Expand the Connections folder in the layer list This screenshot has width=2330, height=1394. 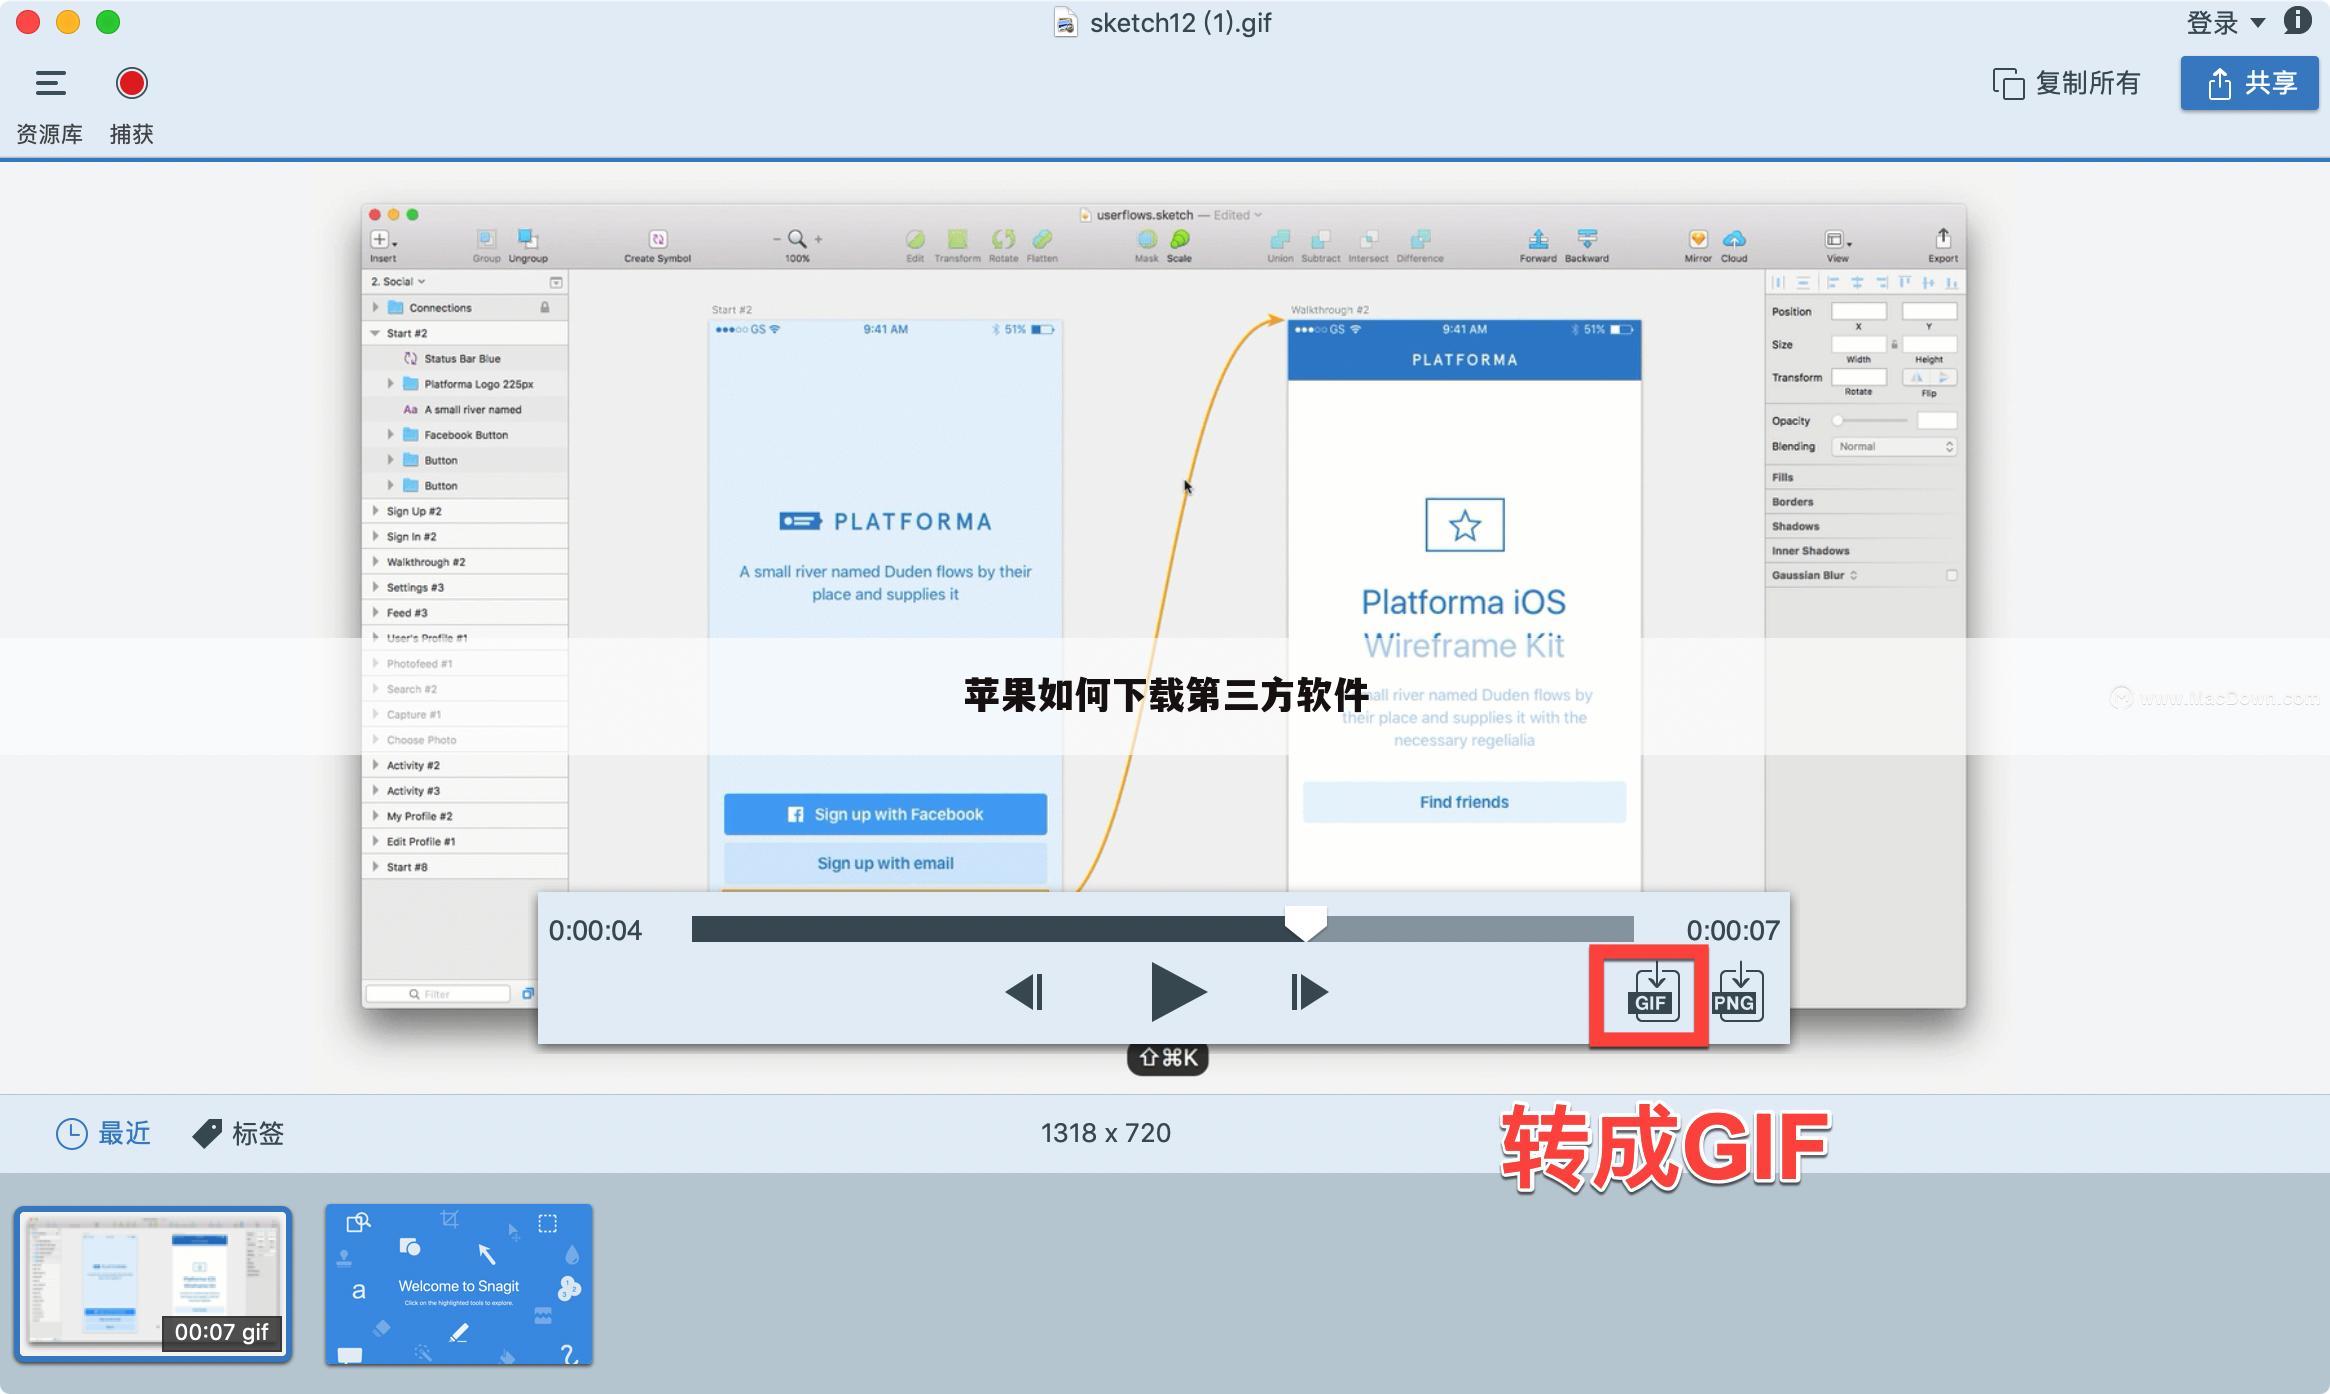[376, 307]
